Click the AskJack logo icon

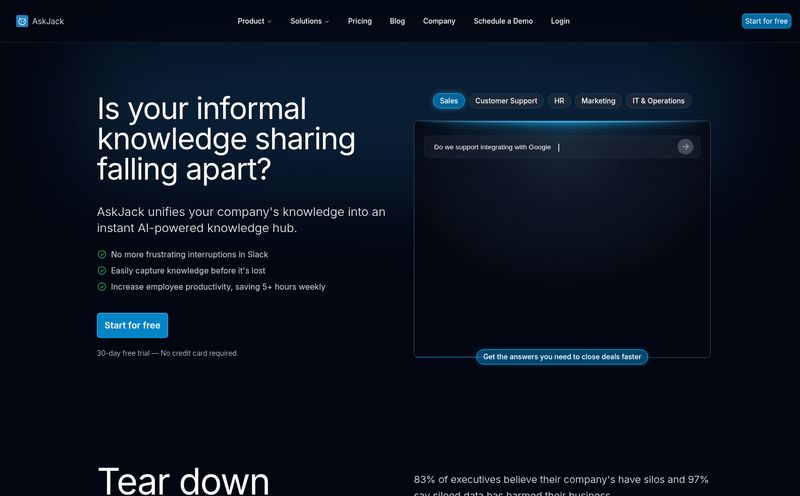(22, 21)
